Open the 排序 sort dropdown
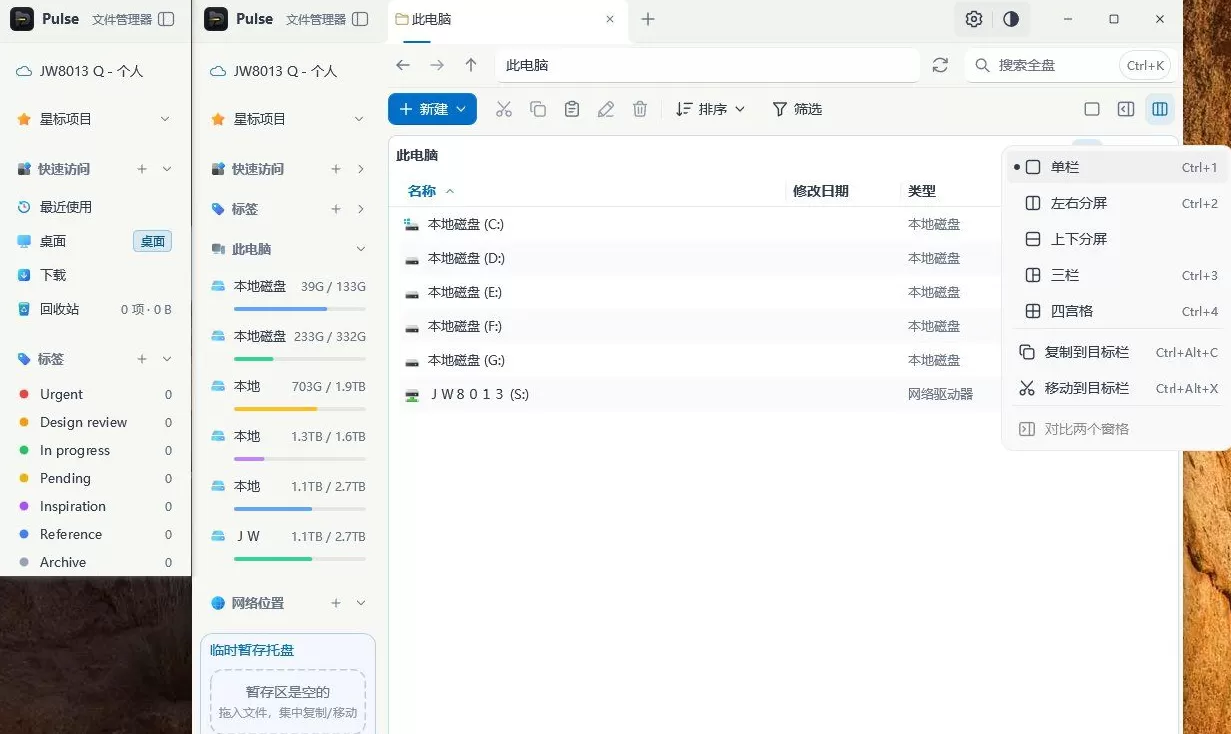 (x=711, y=109)
